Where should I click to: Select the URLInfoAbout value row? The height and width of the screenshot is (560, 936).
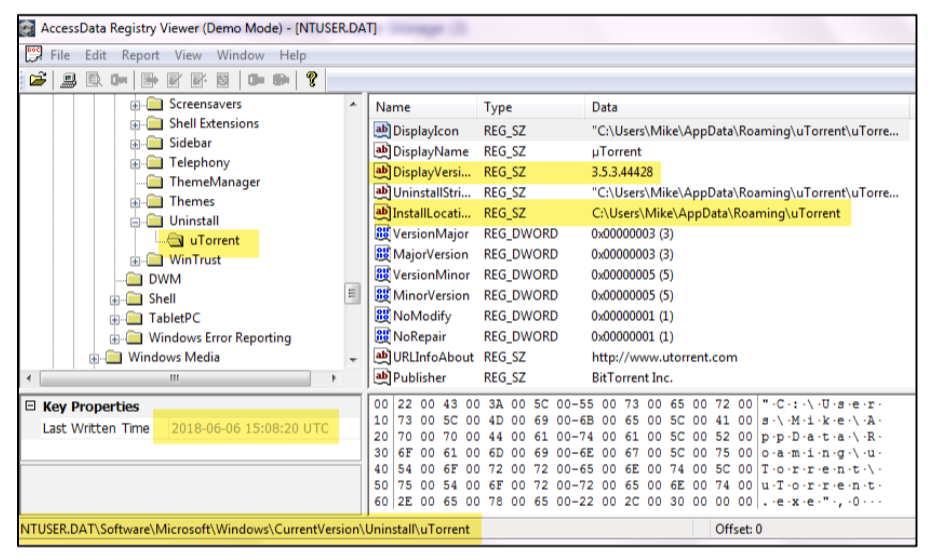point(641,357)
